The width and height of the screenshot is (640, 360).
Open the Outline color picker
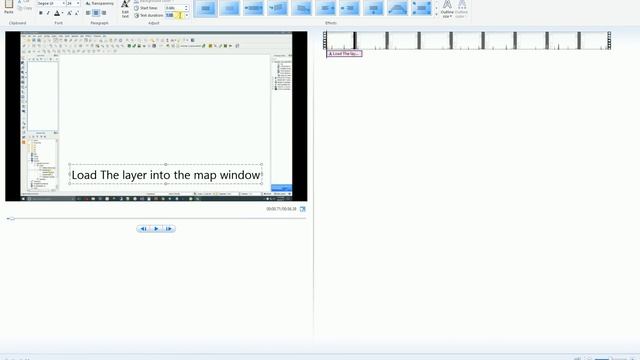click(x=461, y=9)
